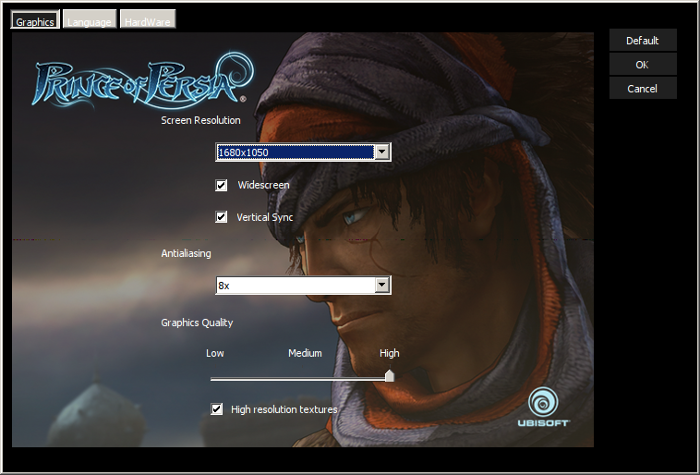The height and width of the screenshot is (475, 700).
Task: Click the Graphics Quality slider thumb
Action: 389,376
